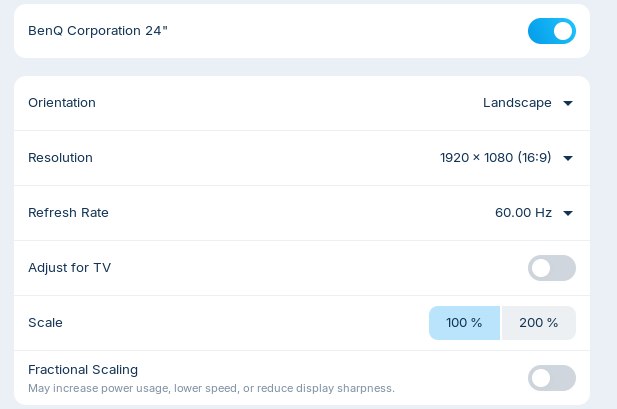Set the scale to 200 %

(x=539, y=323)
